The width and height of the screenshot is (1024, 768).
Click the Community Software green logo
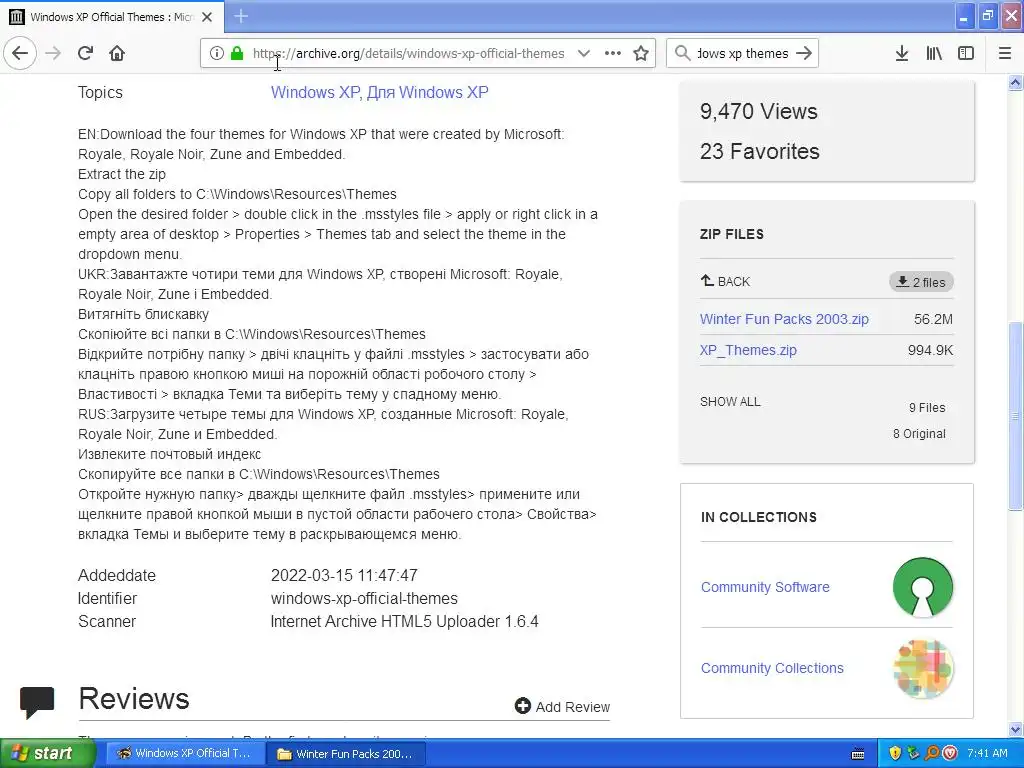tap(923, 587)
